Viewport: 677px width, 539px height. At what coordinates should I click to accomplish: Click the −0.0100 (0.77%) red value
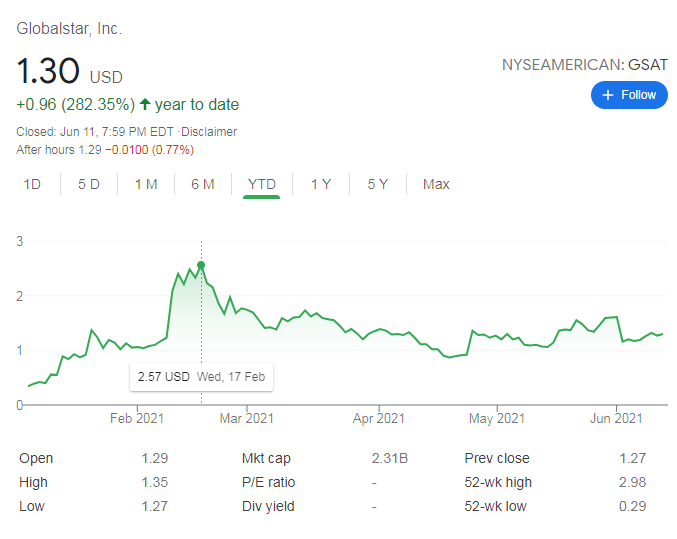pyautogui.click(x=149, y=150)
